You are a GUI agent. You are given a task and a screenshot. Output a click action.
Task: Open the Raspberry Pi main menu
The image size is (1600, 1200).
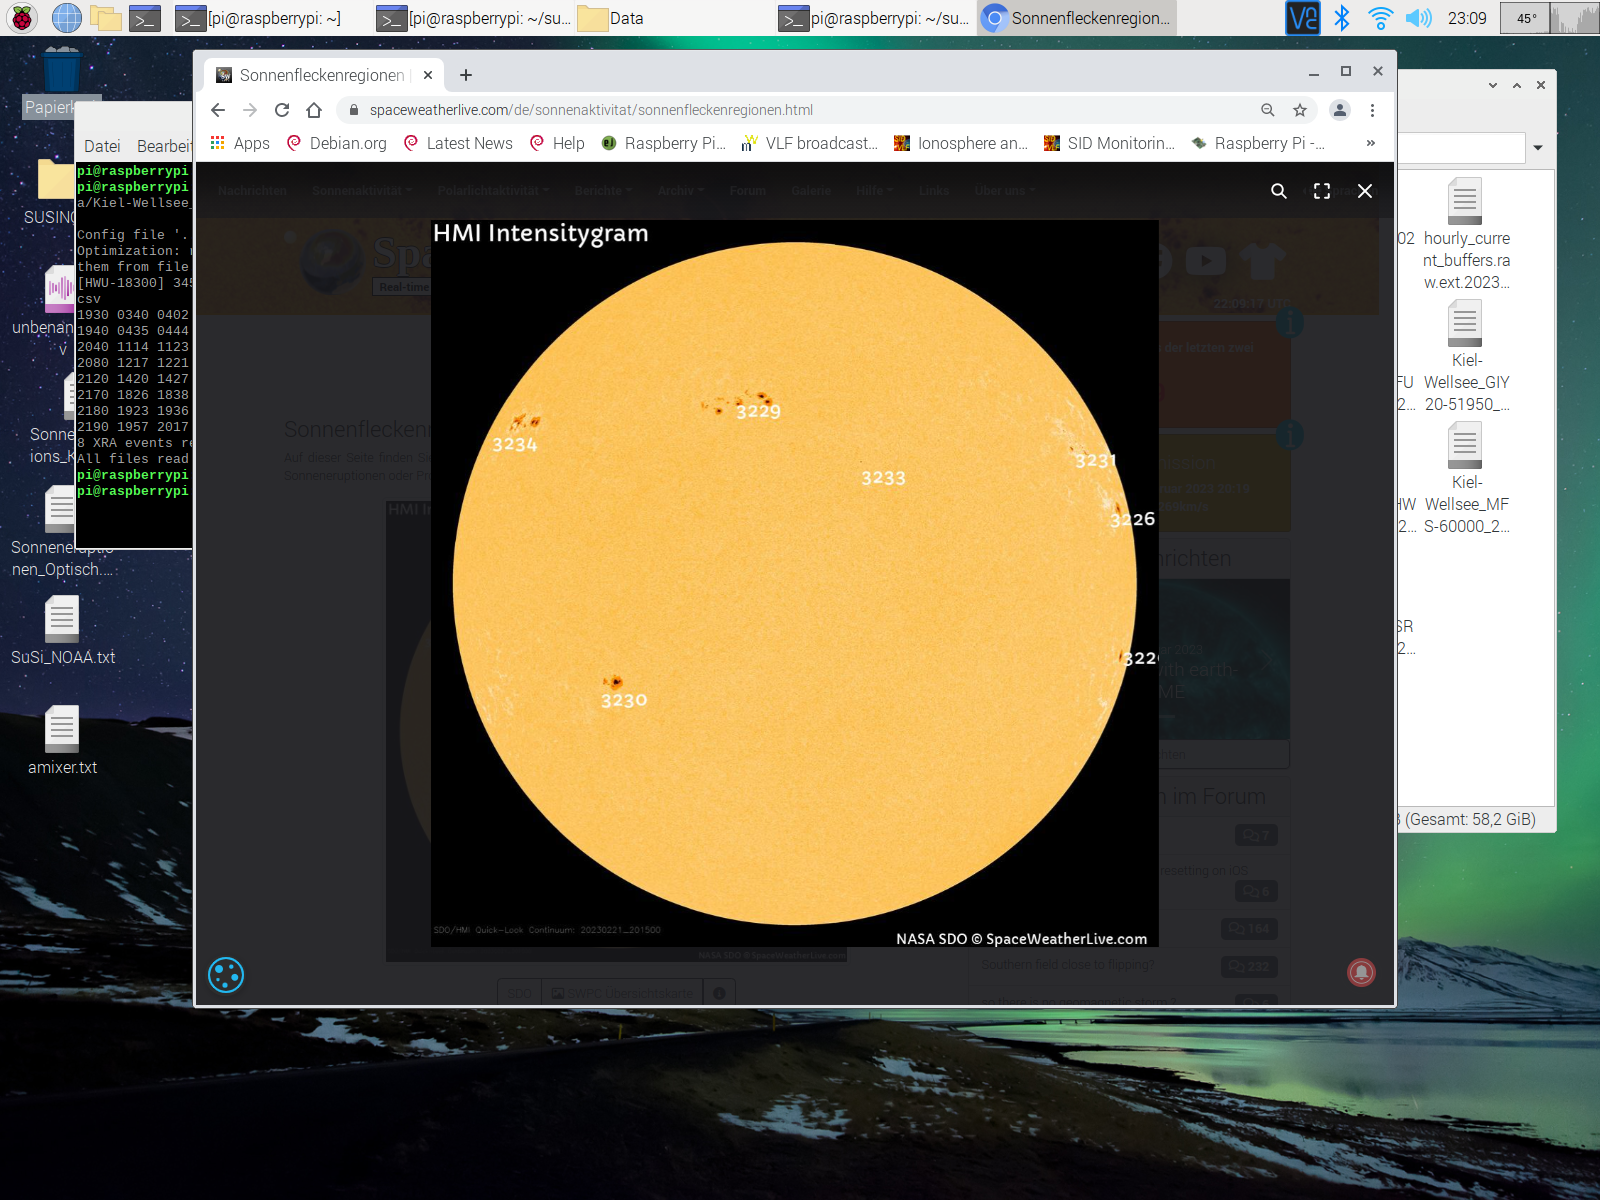22,18
